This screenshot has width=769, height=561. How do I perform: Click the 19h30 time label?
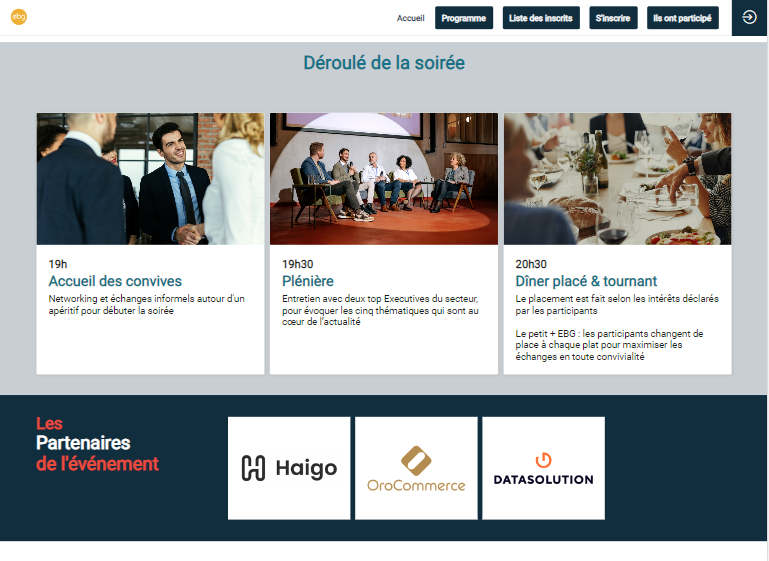click(x=297, y=264)
